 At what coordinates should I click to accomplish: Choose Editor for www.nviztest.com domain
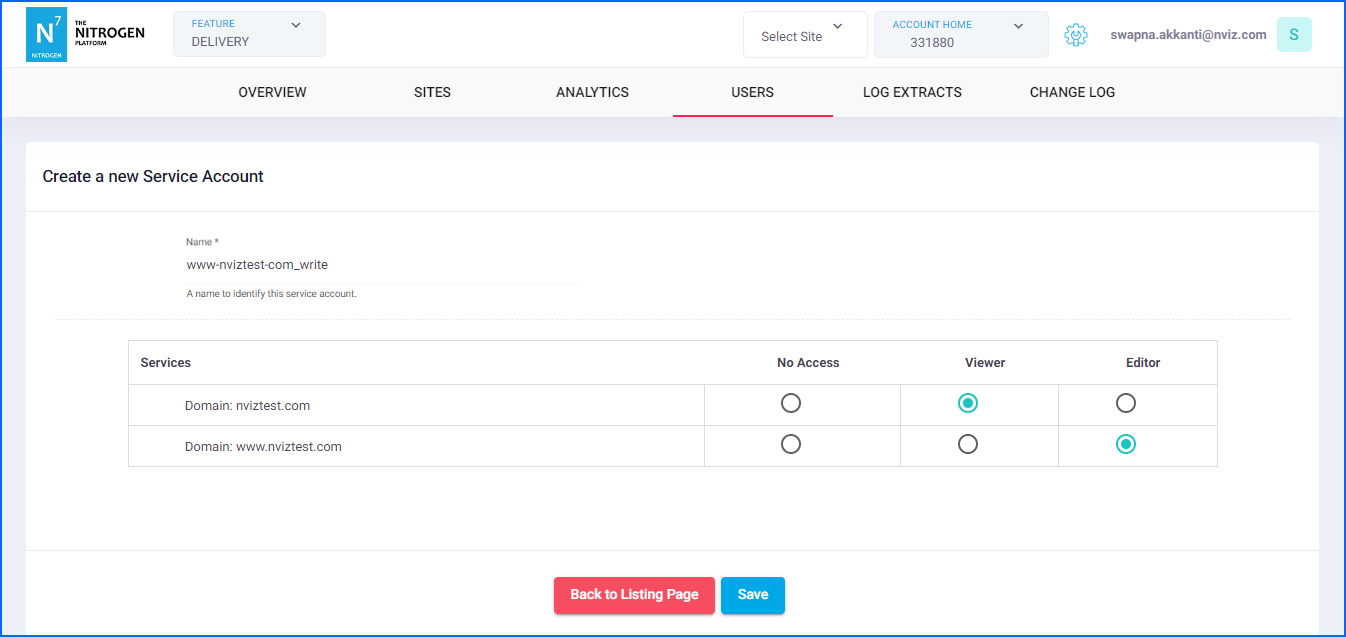pyautogui.click(x=1126, y=444)
